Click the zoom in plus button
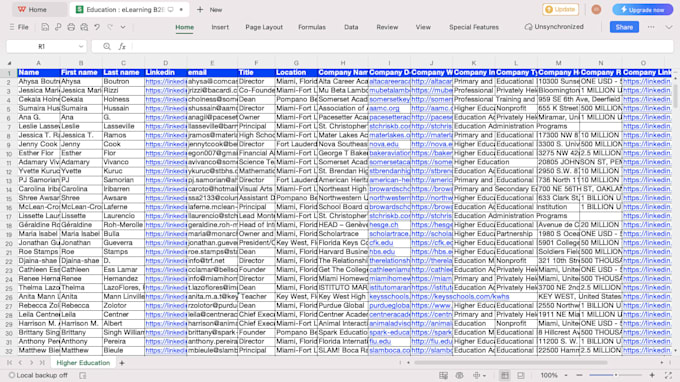The image size is (680, 382). pos(652,375)
